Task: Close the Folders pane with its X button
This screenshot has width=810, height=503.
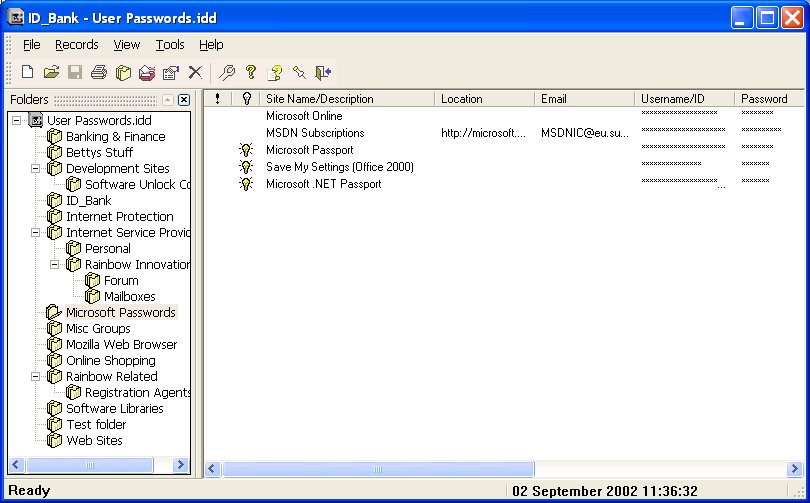Action: click(184, 100)
